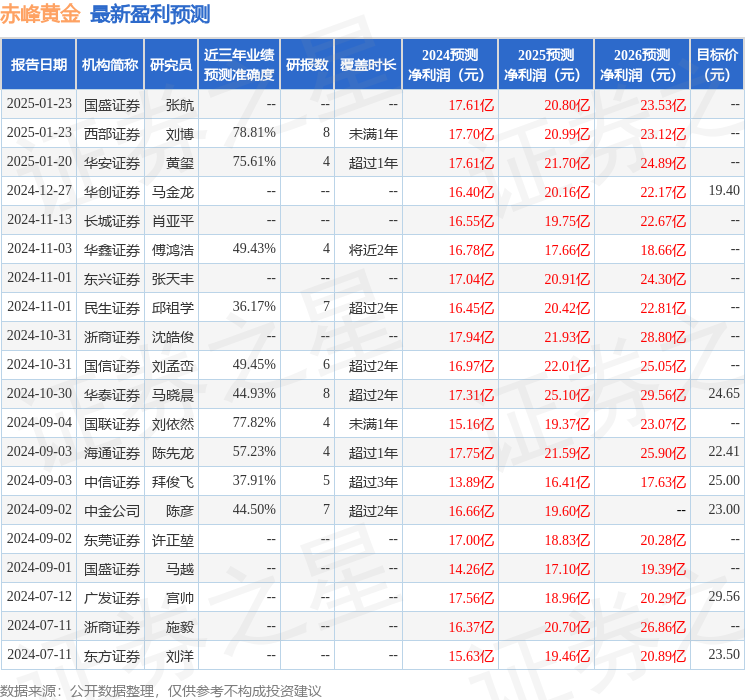Click the 数据来源 disclaimer footer text
The height and width of the screenshot is (700, 745).
161,691
